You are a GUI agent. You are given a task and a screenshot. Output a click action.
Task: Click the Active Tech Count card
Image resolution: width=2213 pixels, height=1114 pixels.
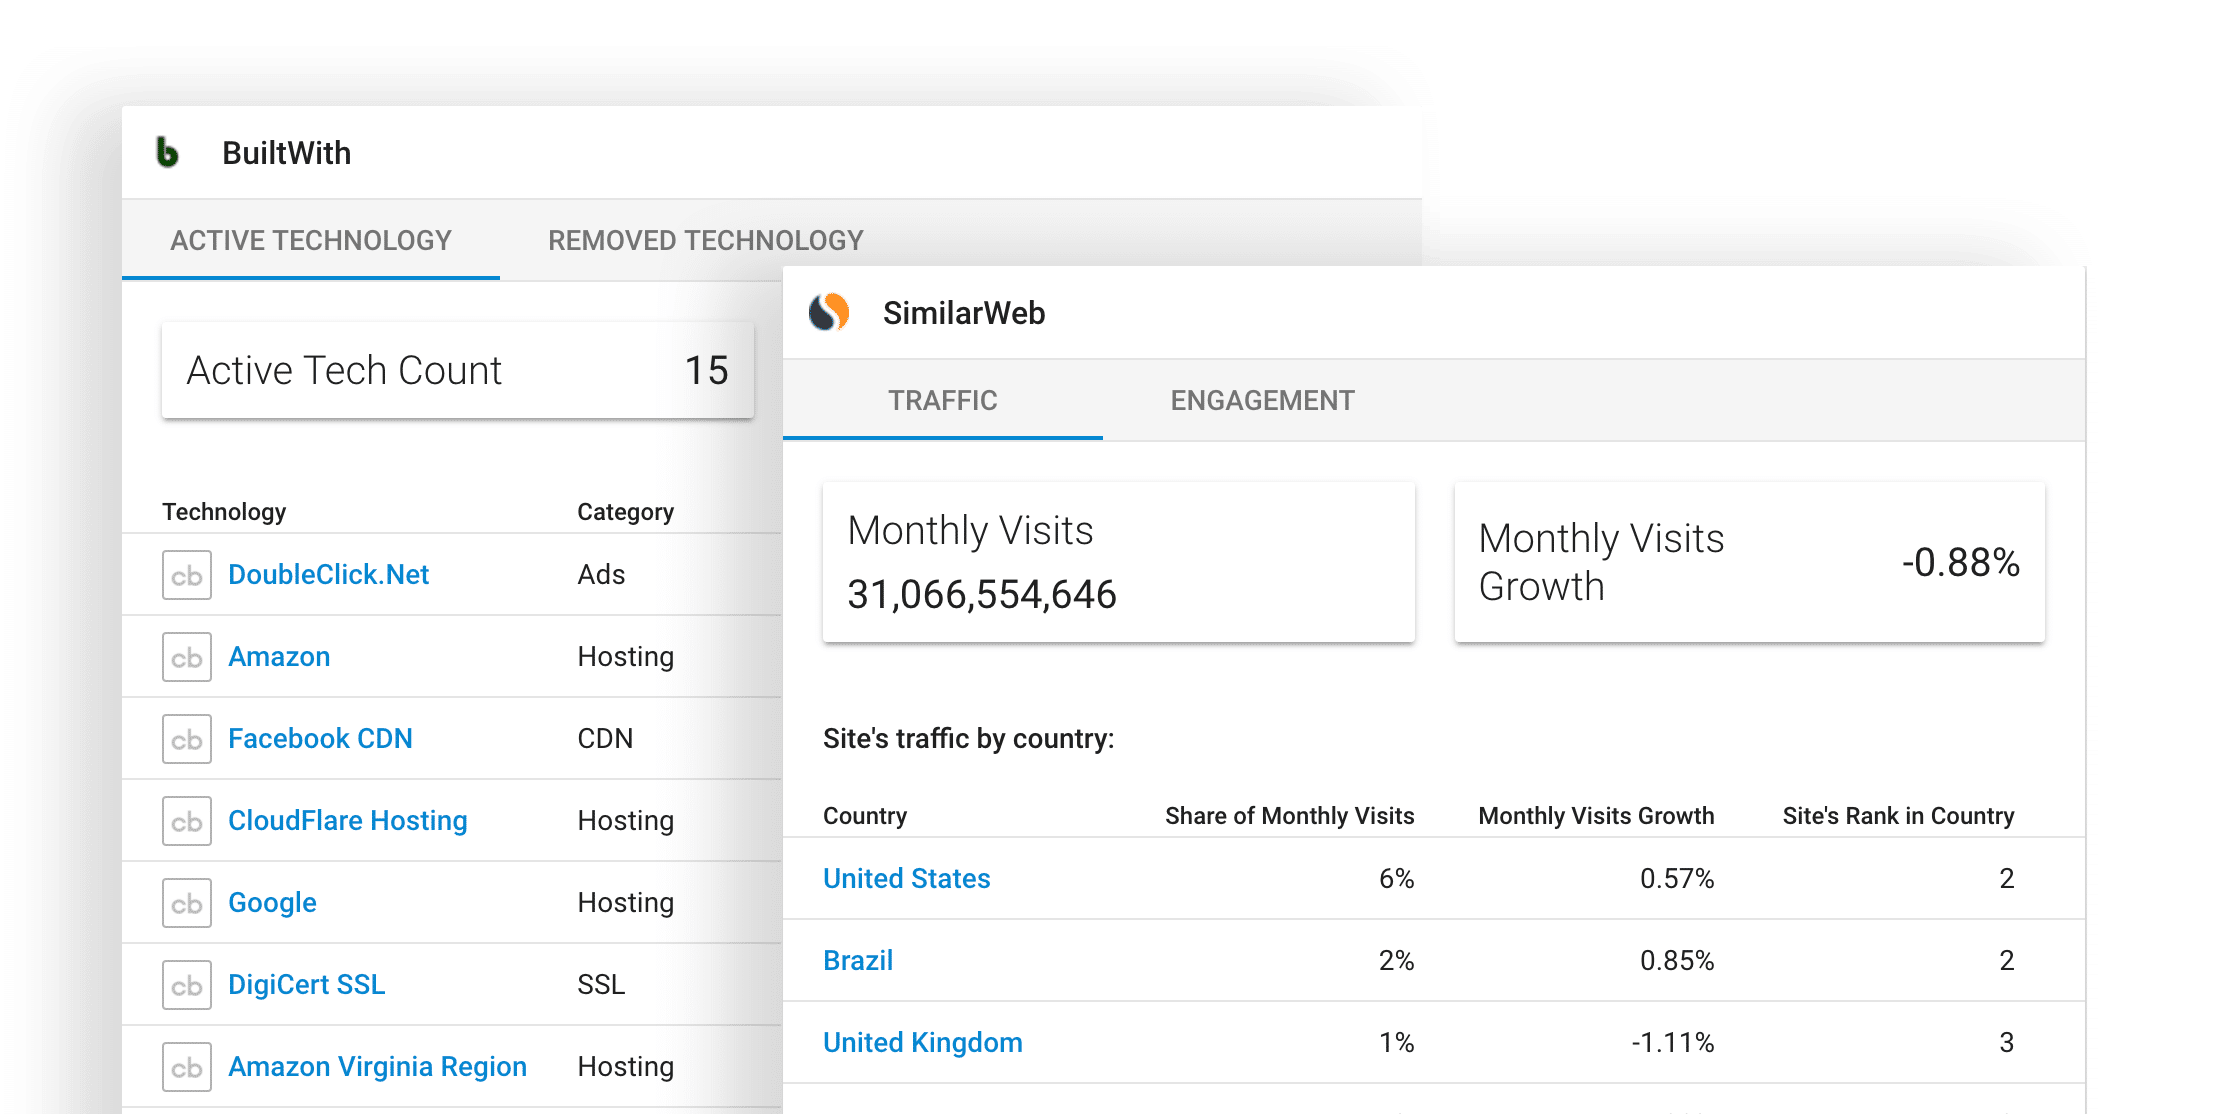[x=457, y=371]
